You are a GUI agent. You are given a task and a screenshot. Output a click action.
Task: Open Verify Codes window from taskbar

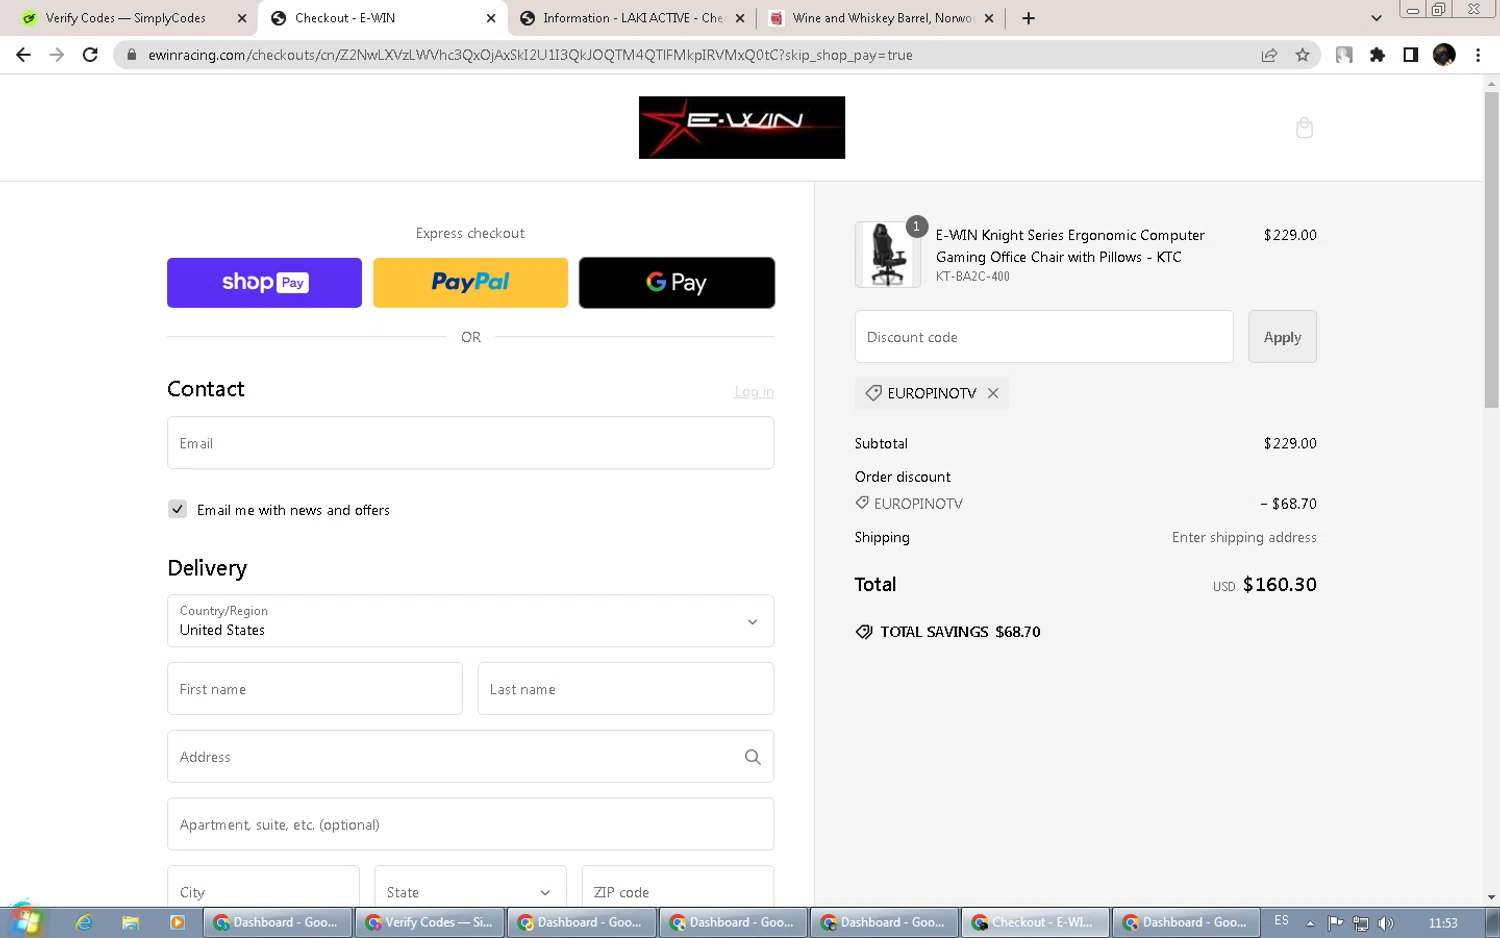pyautogui.click(x=430, y=922)
